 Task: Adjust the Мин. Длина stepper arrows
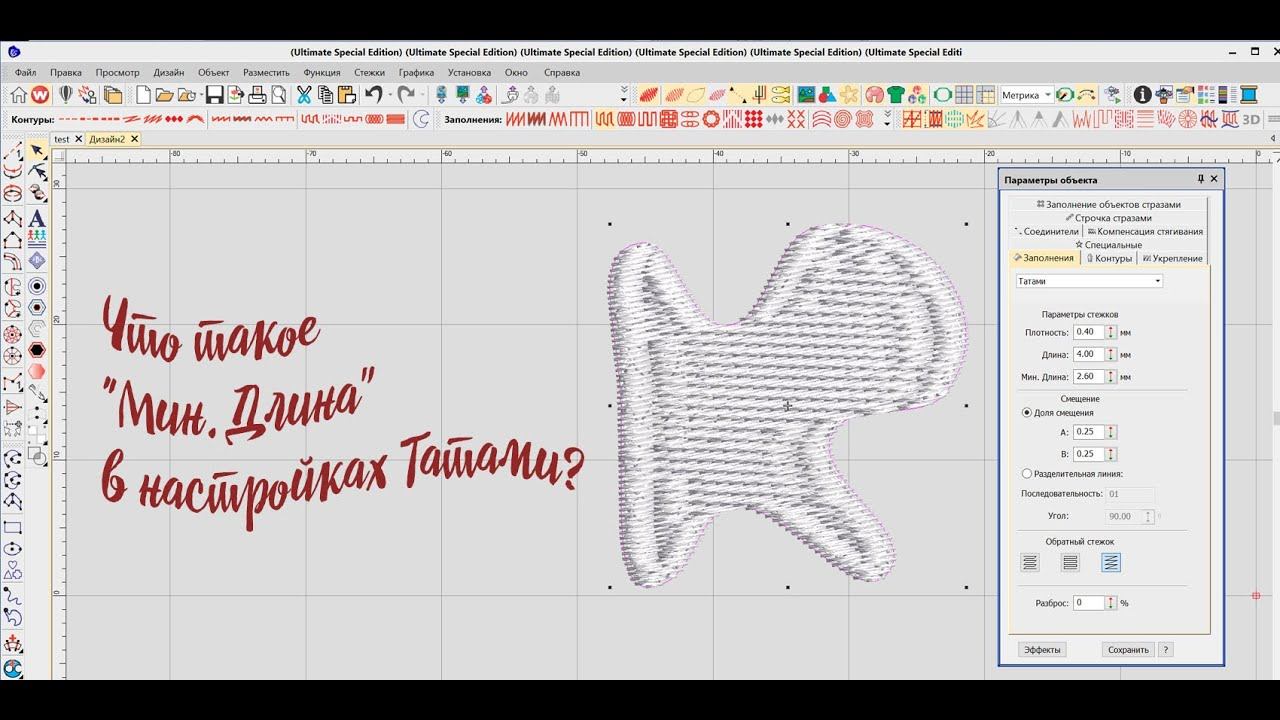(1111, 377)
